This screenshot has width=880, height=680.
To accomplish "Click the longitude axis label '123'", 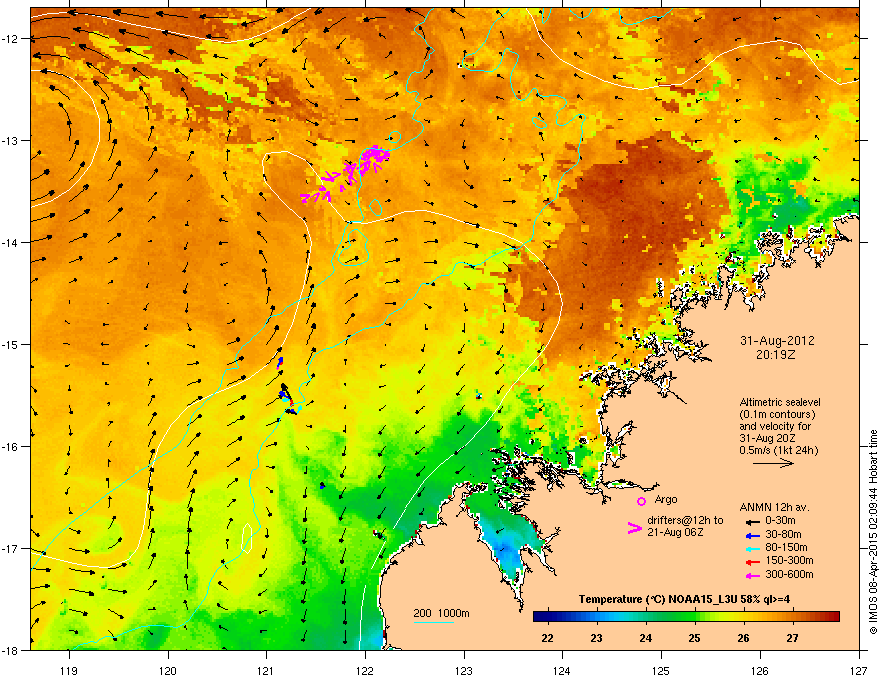I will pos(464,670).
